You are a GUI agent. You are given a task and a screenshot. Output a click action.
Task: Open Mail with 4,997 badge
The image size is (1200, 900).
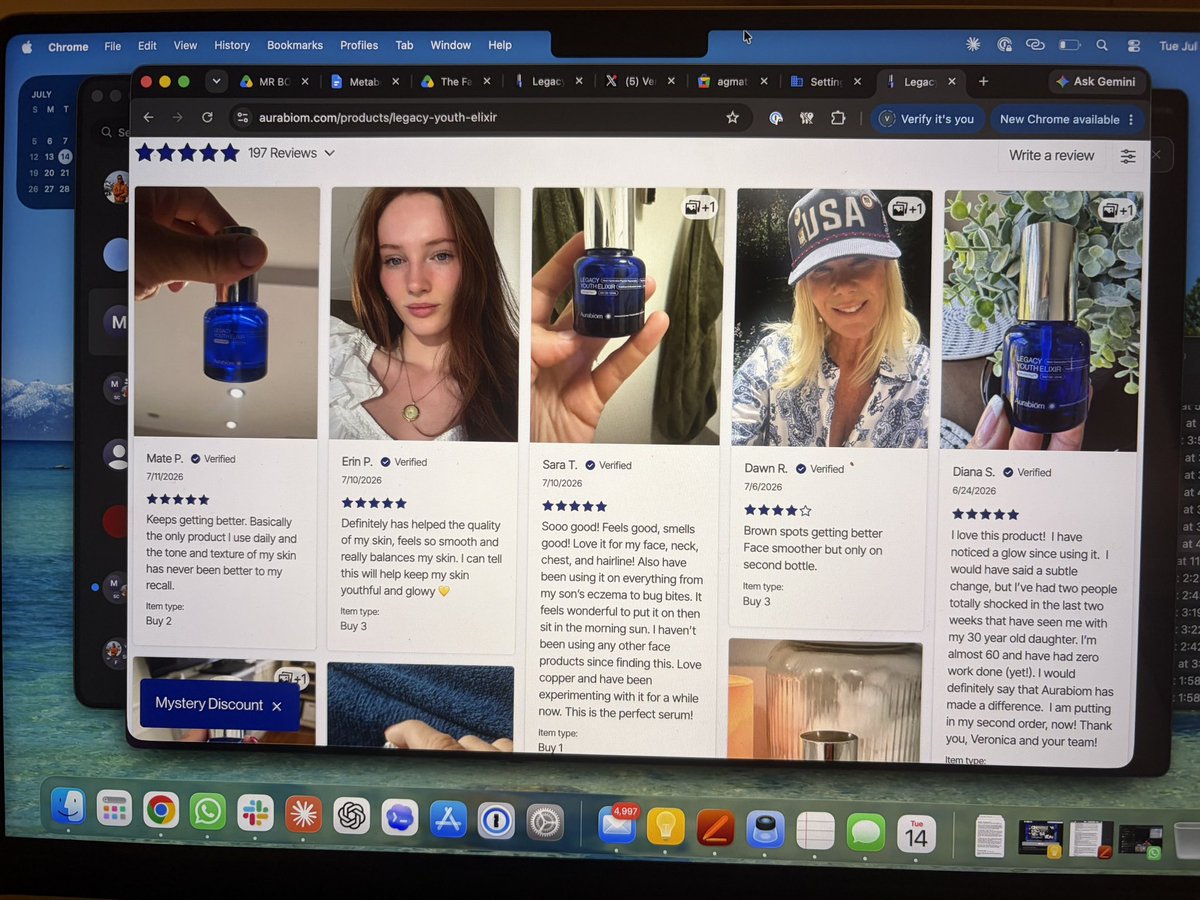(x=617, y=825)
